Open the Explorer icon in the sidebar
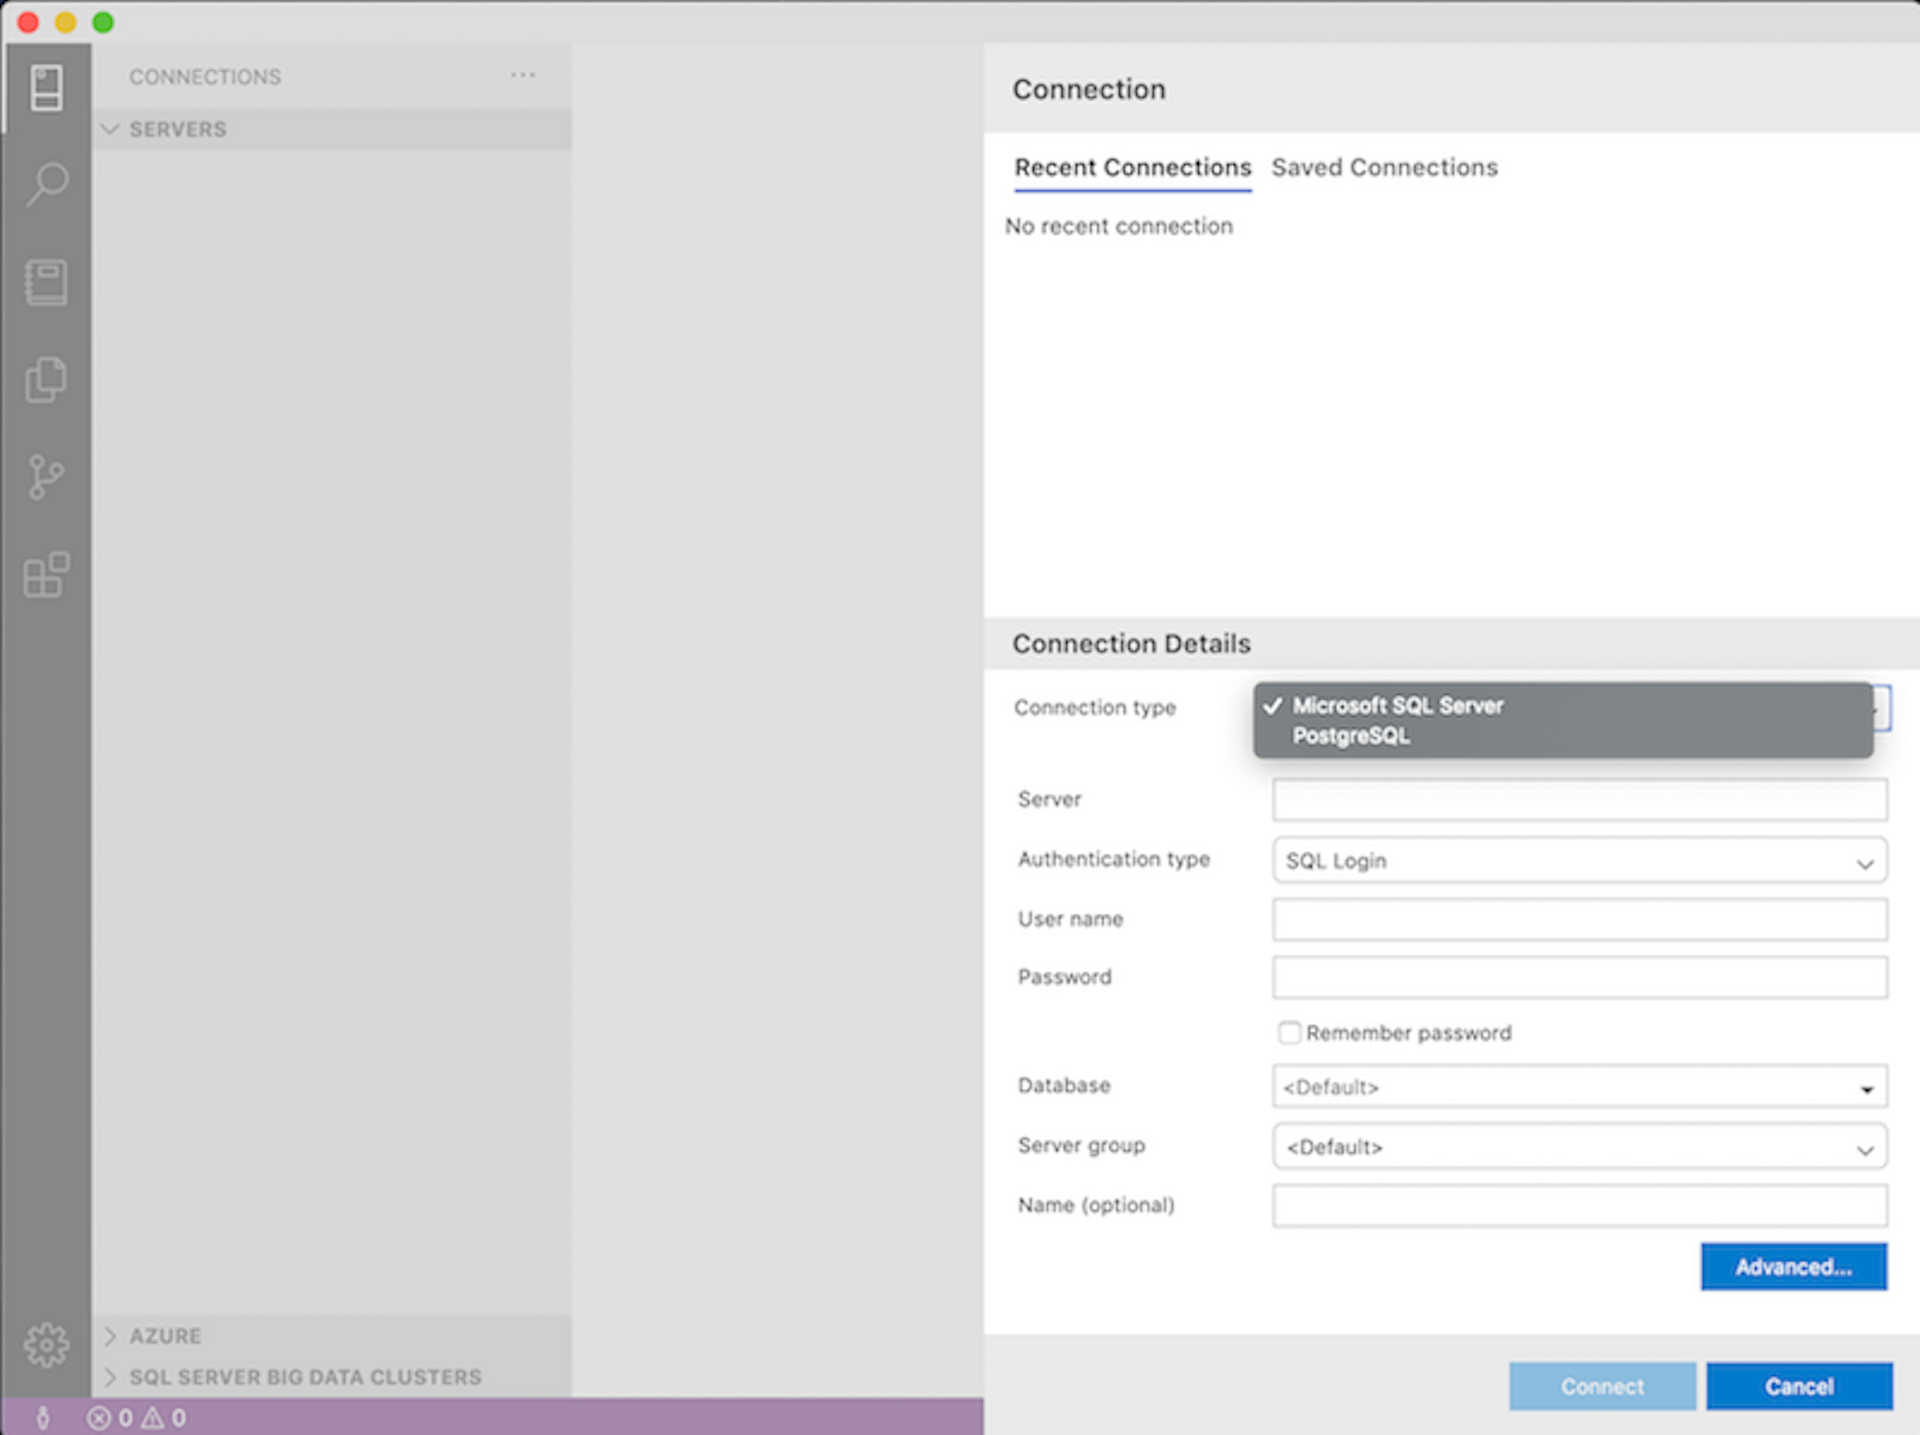The width and height of the screenshot is (1920, 1435). pos(46,379)
